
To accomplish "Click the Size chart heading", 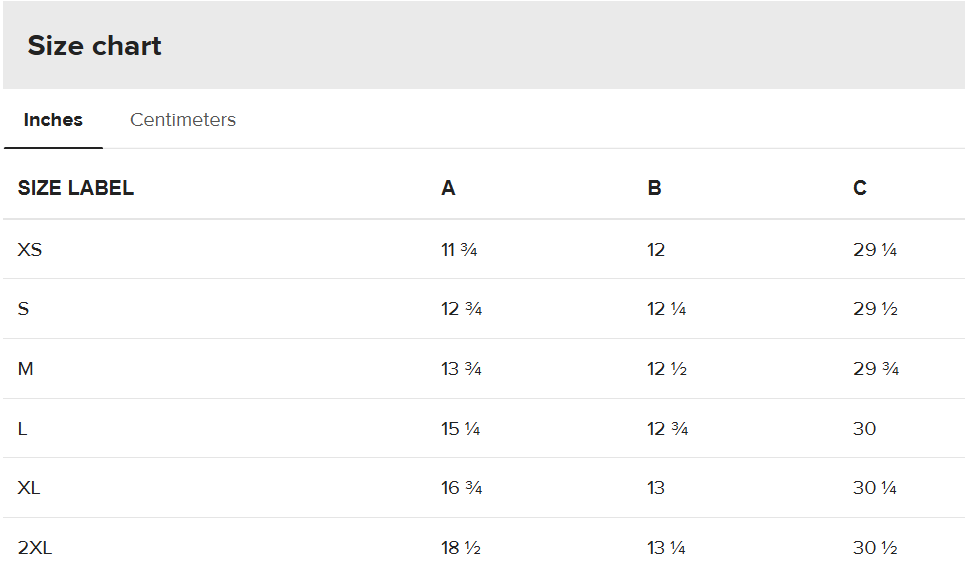I will click(x=94, y=46).
